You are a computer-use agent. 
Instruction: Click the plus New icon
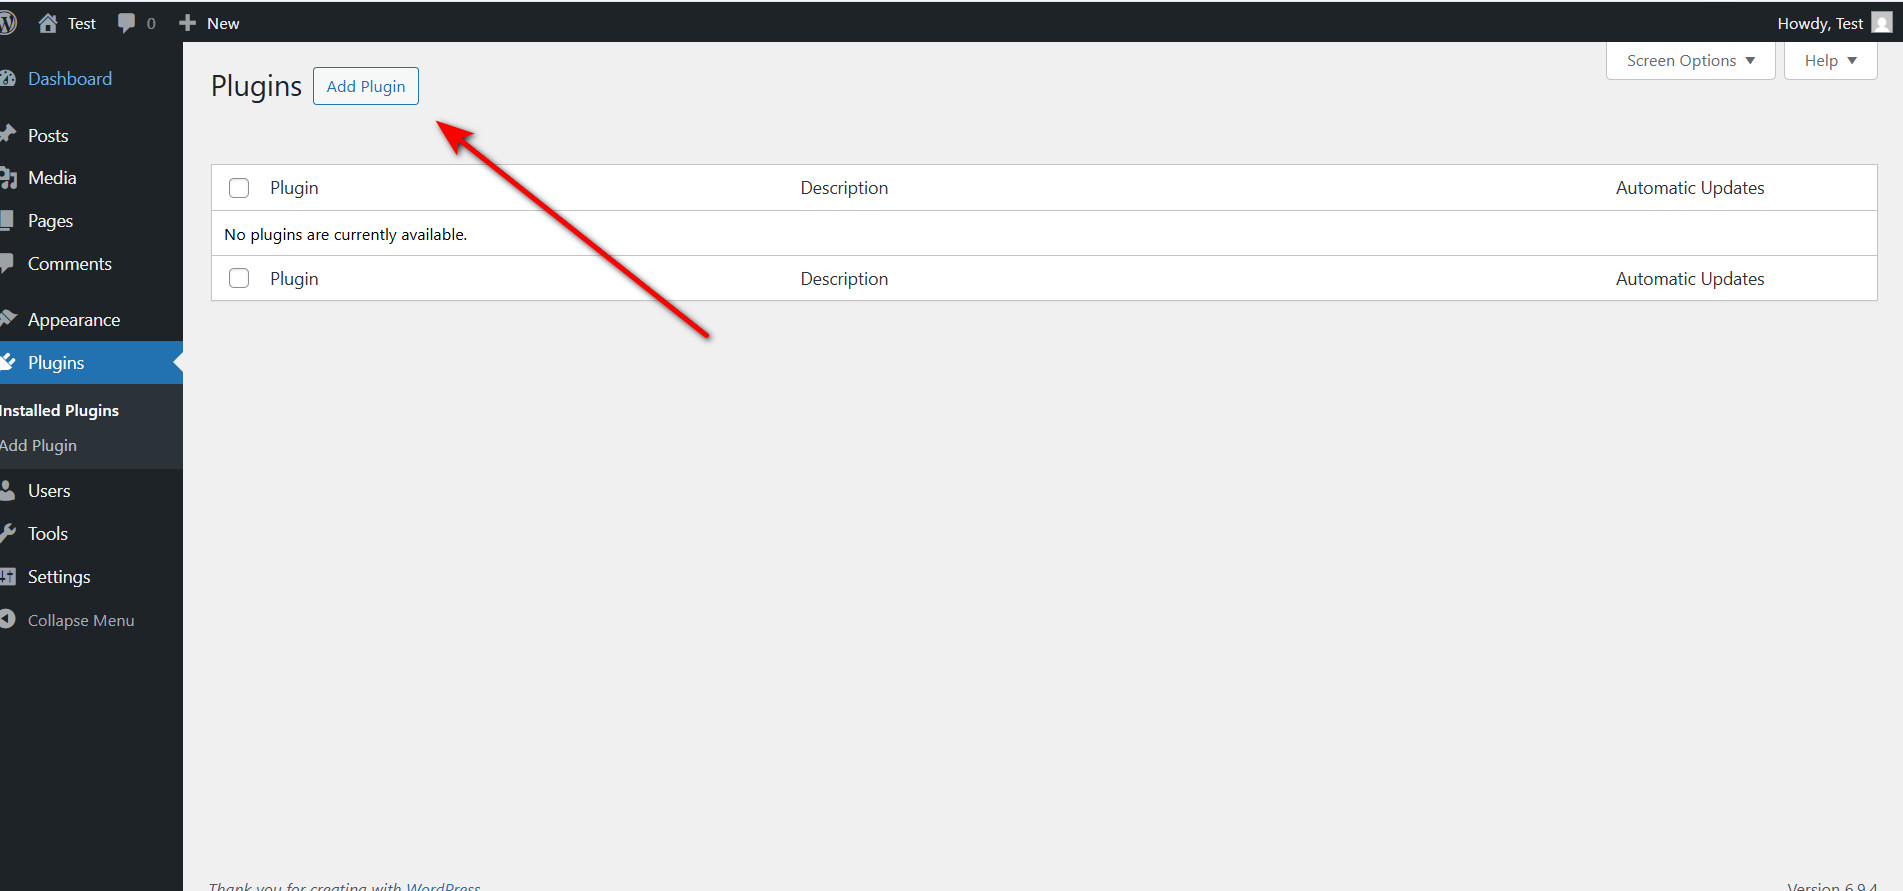(x=187, y=23)
